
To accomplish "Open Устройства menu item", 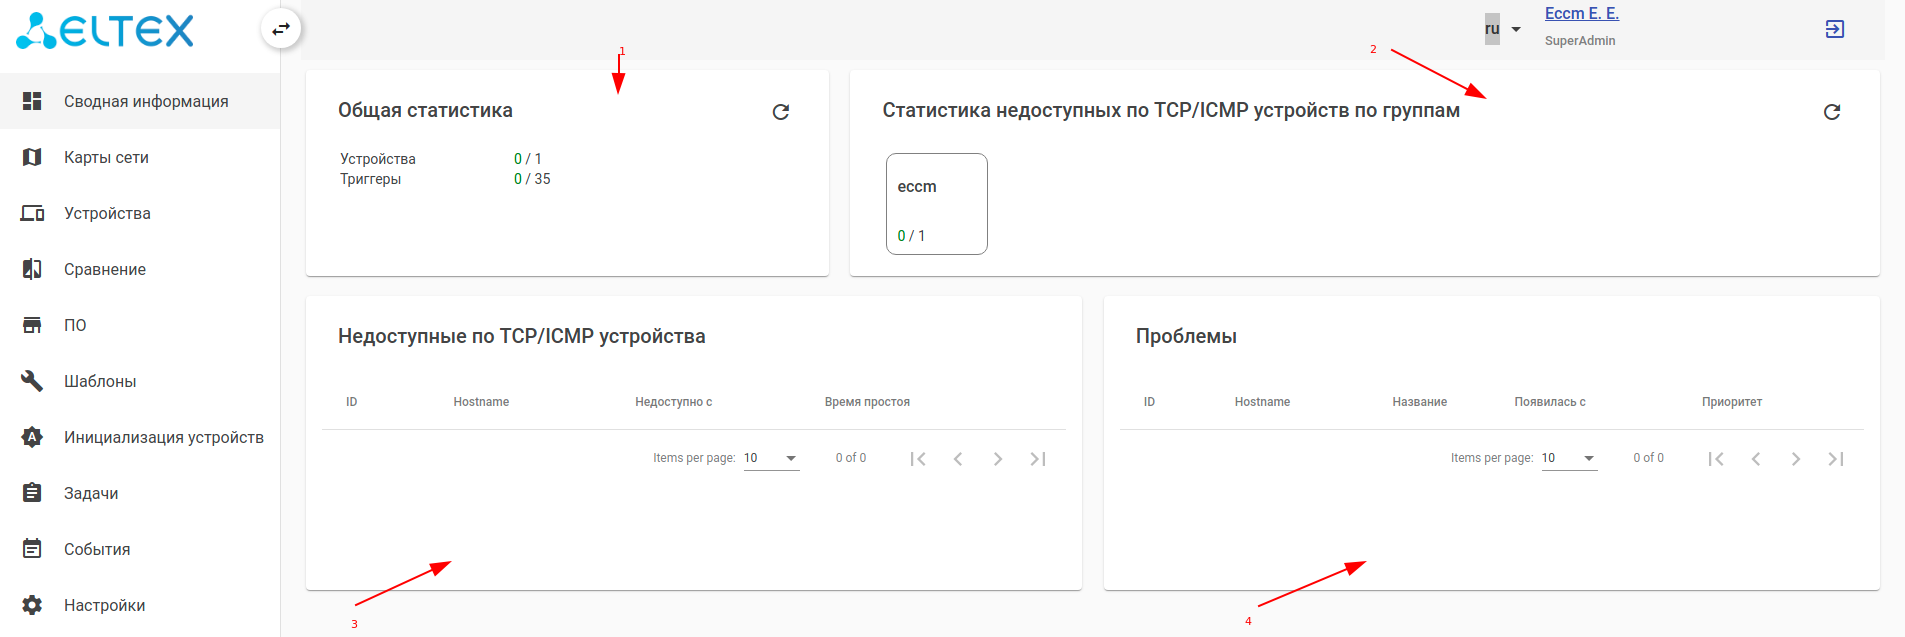I will pos(140,213).
